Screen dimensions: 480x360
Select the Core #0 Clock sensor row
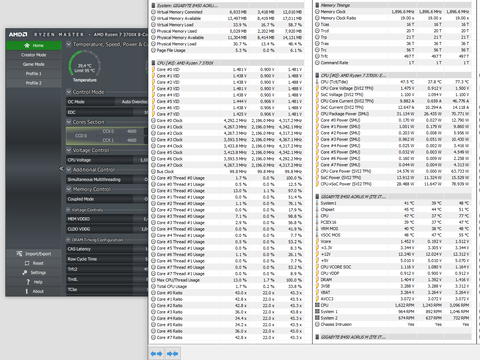coord(227,121)
